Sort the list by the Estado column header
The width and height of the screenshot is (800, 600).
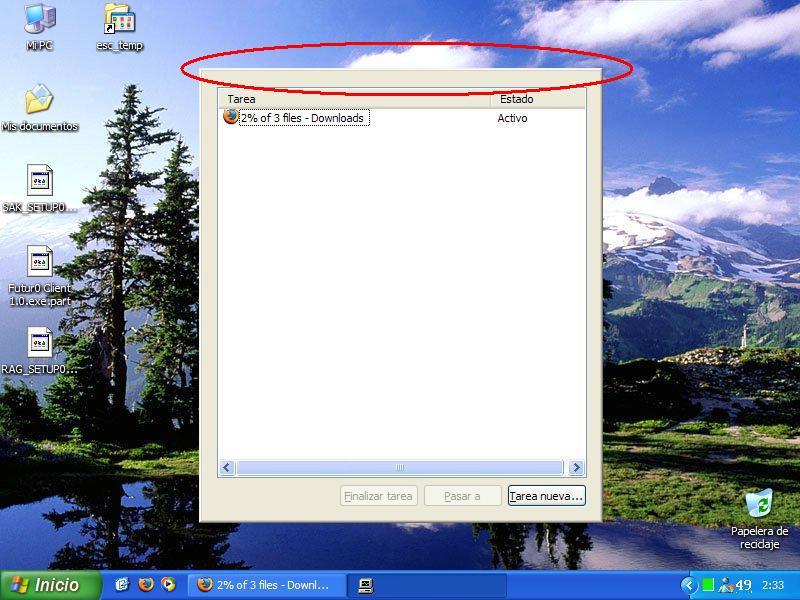538,99
